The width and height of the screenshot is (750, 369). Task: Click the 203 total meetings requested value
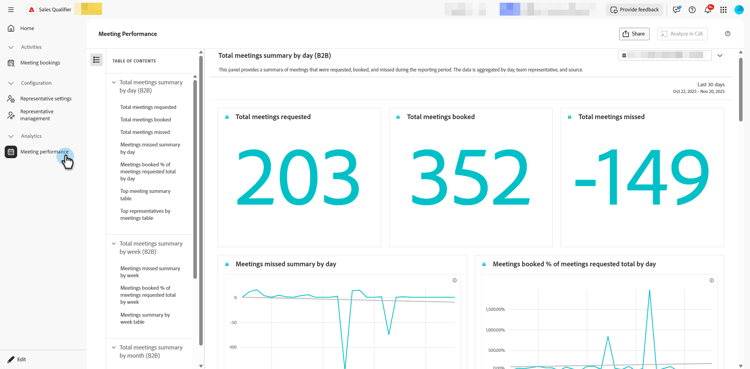(x=297, y=176)
